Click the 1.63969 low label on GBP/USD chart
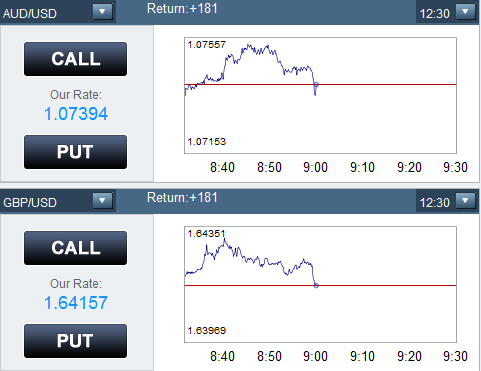Viewport: 481px width, 371px height. 207,331
